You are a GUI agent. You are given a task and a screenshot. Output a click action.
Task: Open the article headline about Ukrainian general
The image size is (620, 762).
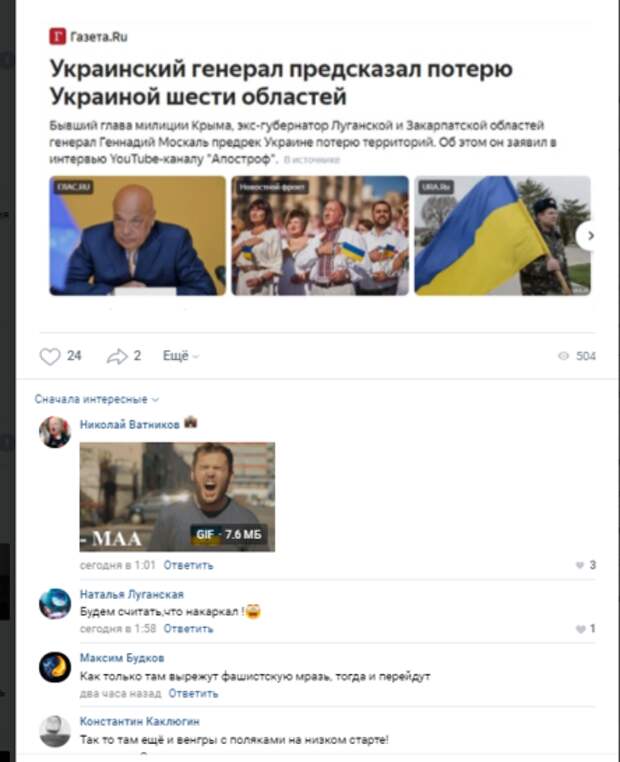281,82
